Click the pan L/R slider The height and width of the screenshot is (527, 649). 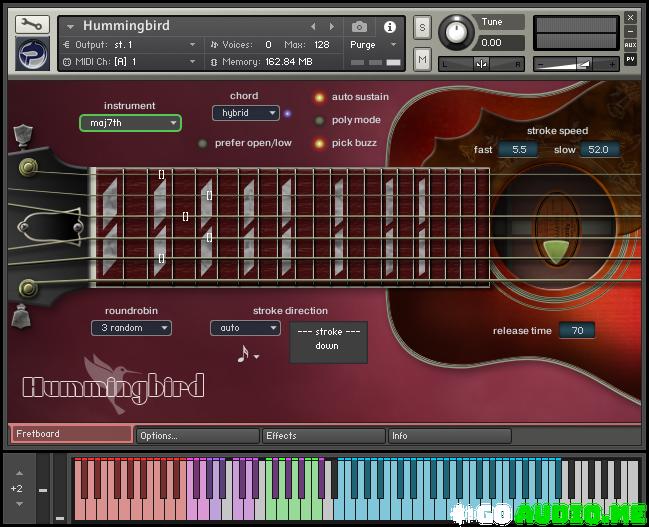click(481, 64)
